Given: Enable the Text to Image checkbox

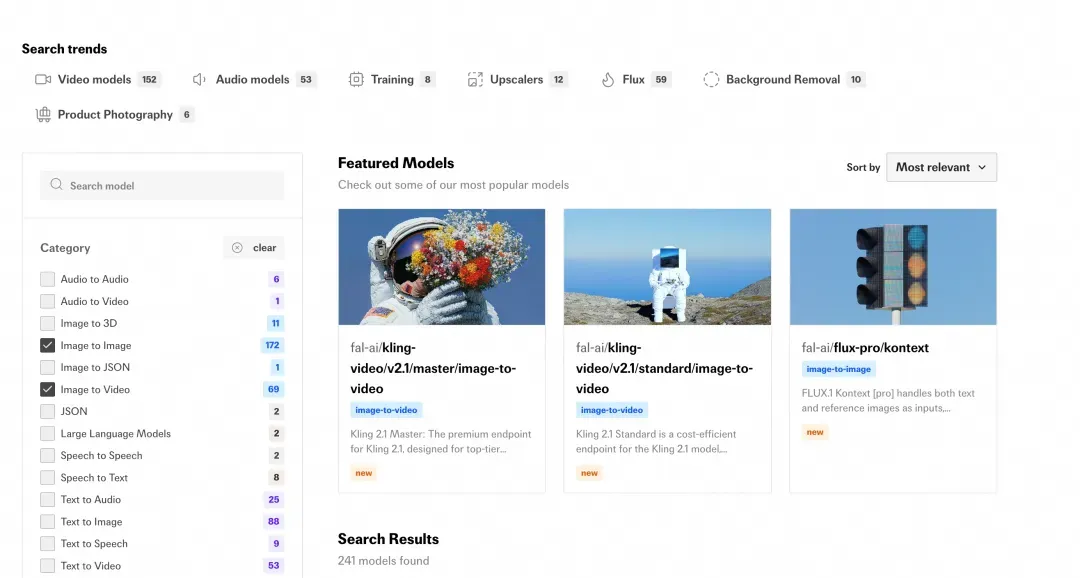Looking at the screenshot, I should (x=48, y=522).
